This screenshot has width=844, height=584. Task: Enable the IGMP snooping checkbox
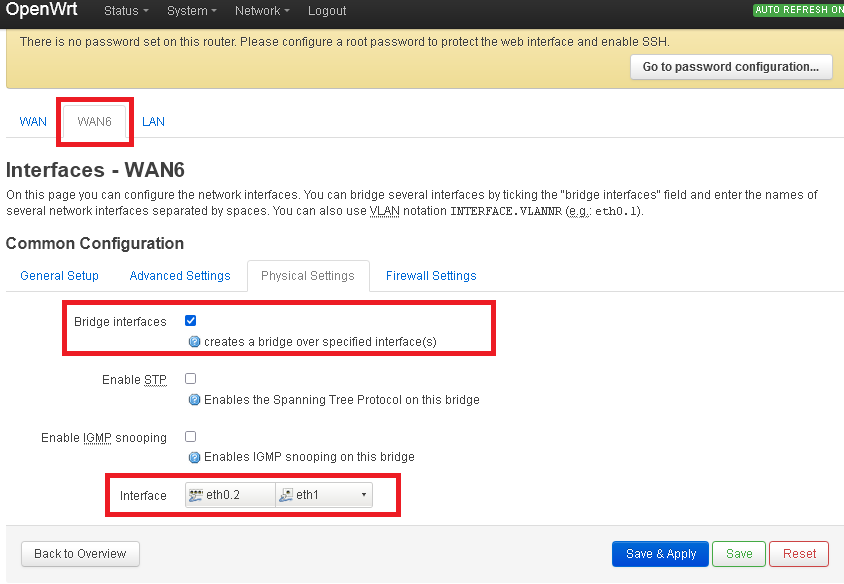(x=191, y=437)
